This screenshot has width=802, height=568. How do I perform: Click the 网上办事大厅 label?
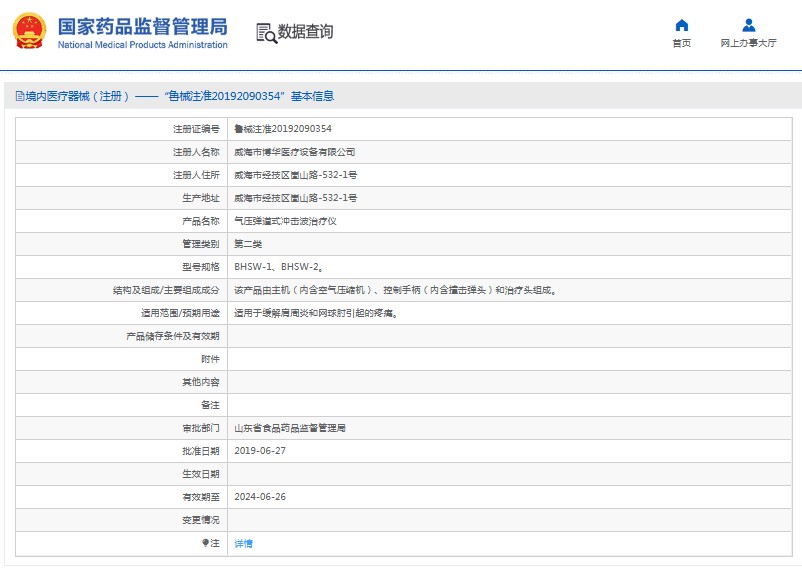(x=749, y=43)
